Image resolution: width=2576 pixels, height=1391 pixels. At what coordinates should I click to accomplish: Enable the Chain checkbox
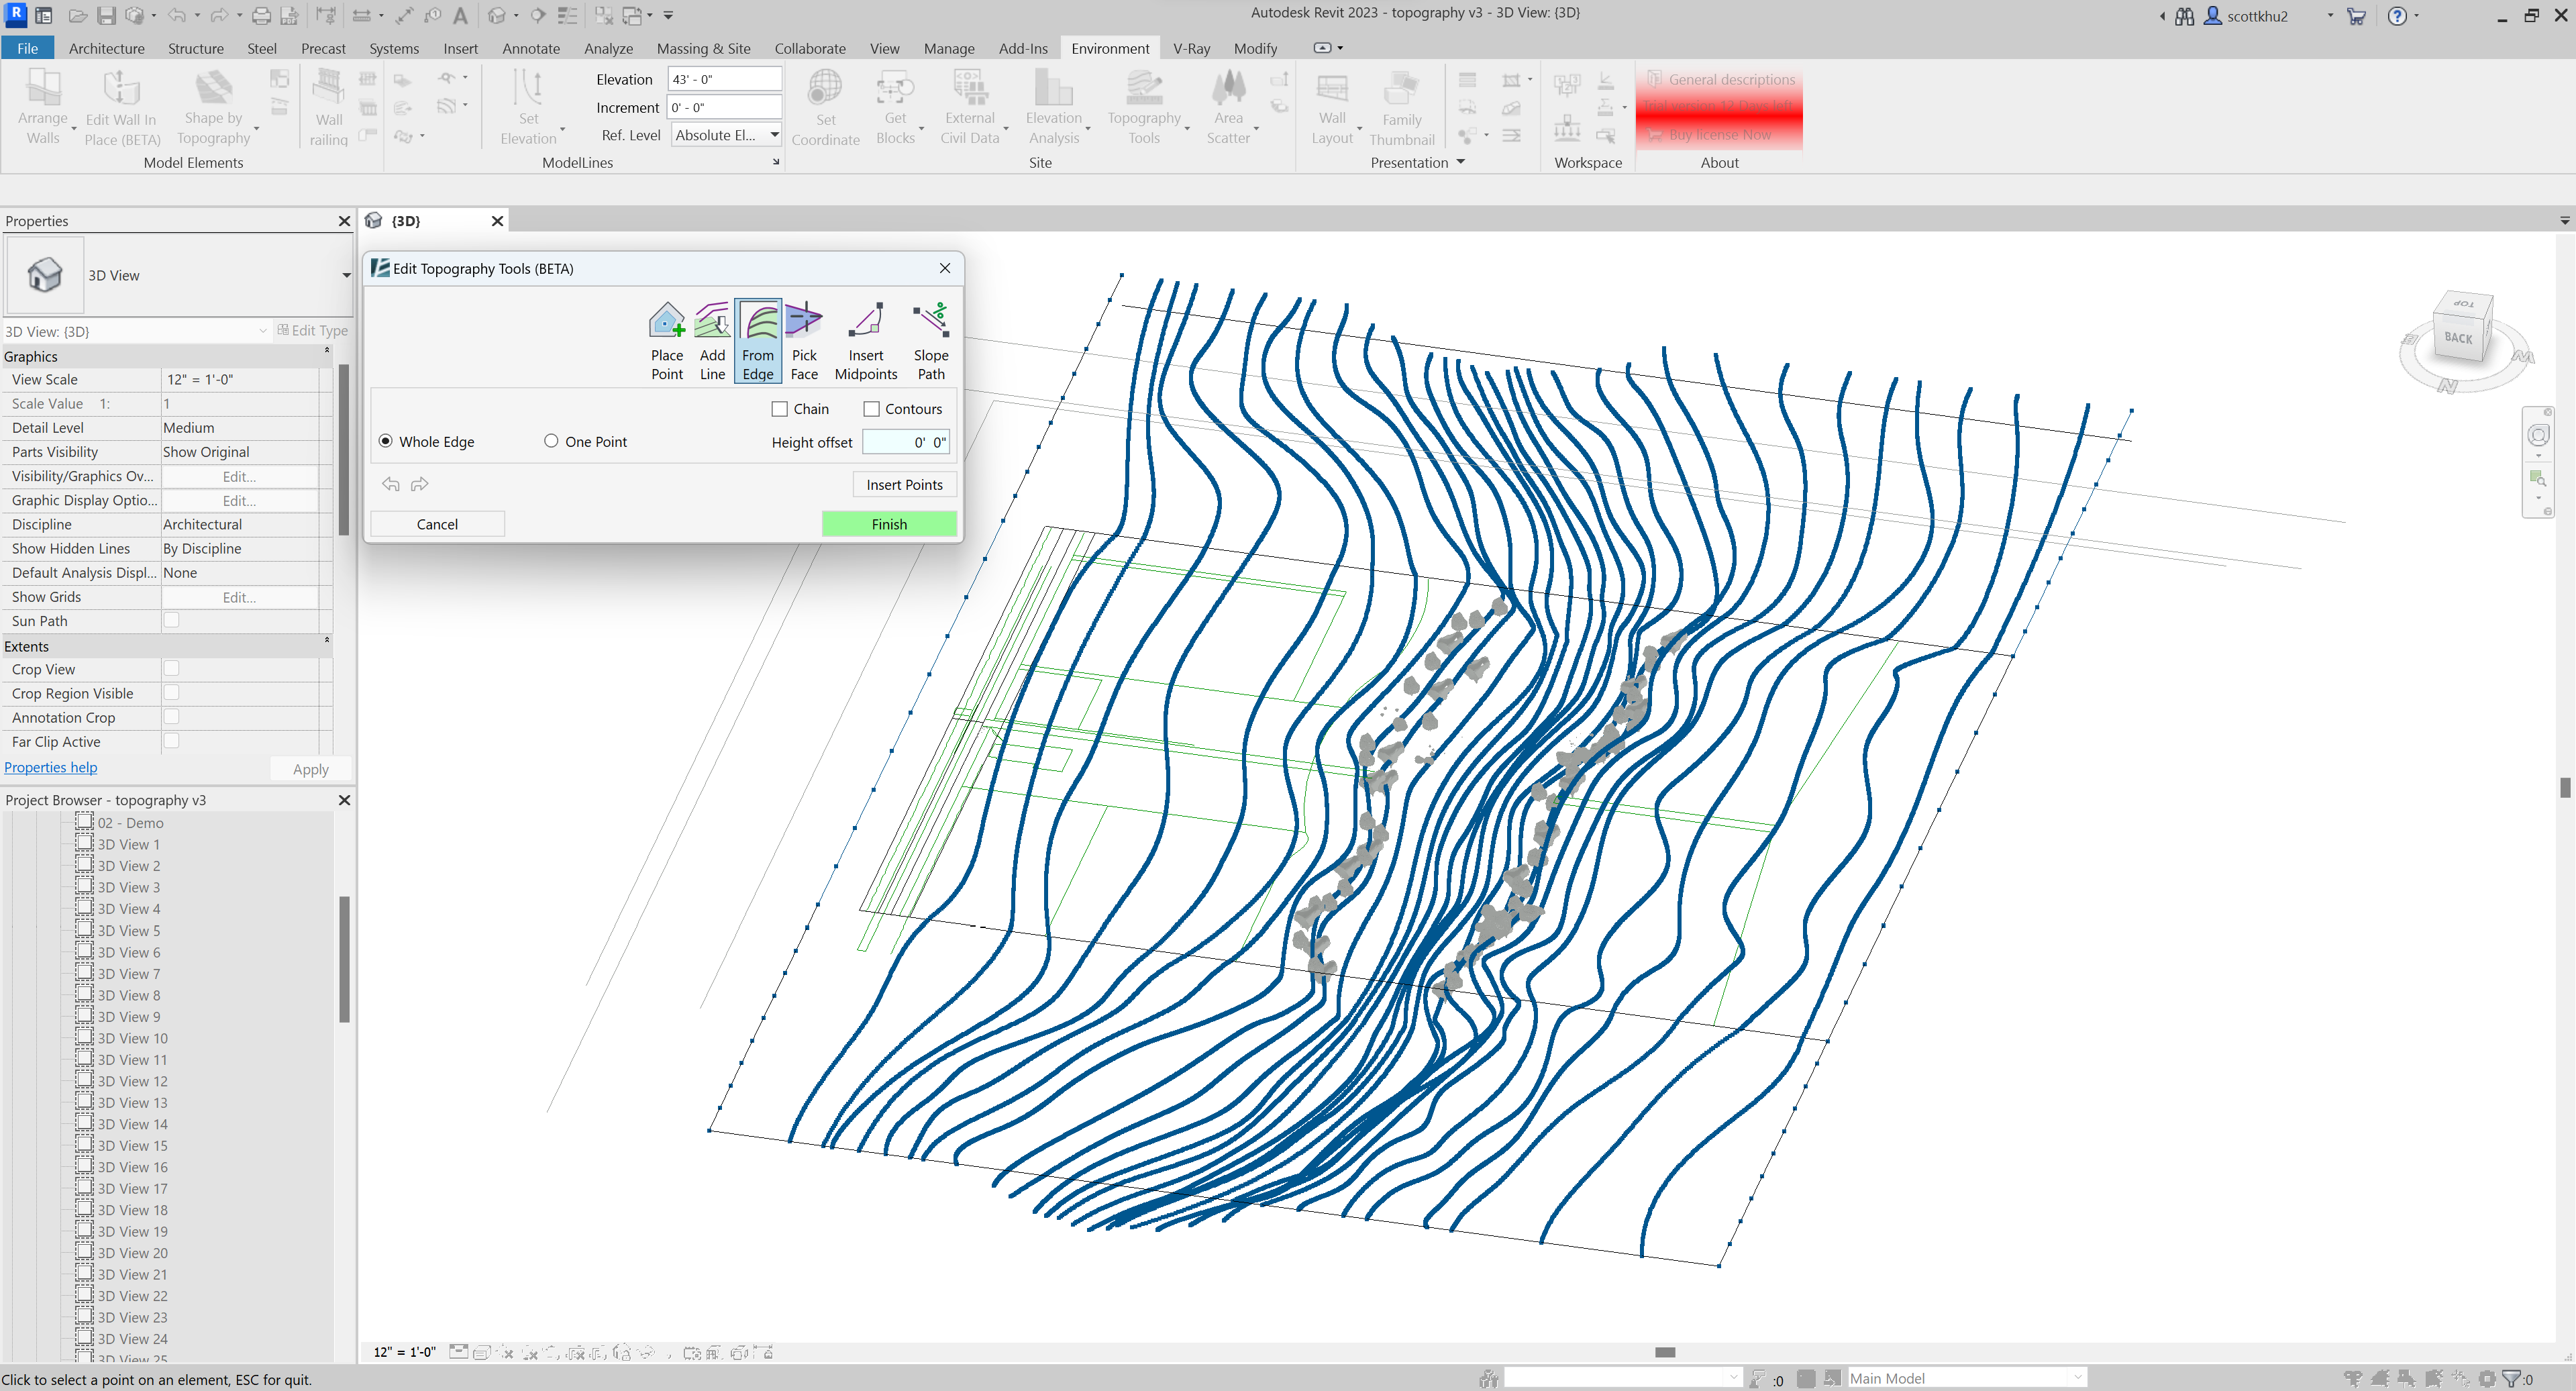(x=780, y=409)
